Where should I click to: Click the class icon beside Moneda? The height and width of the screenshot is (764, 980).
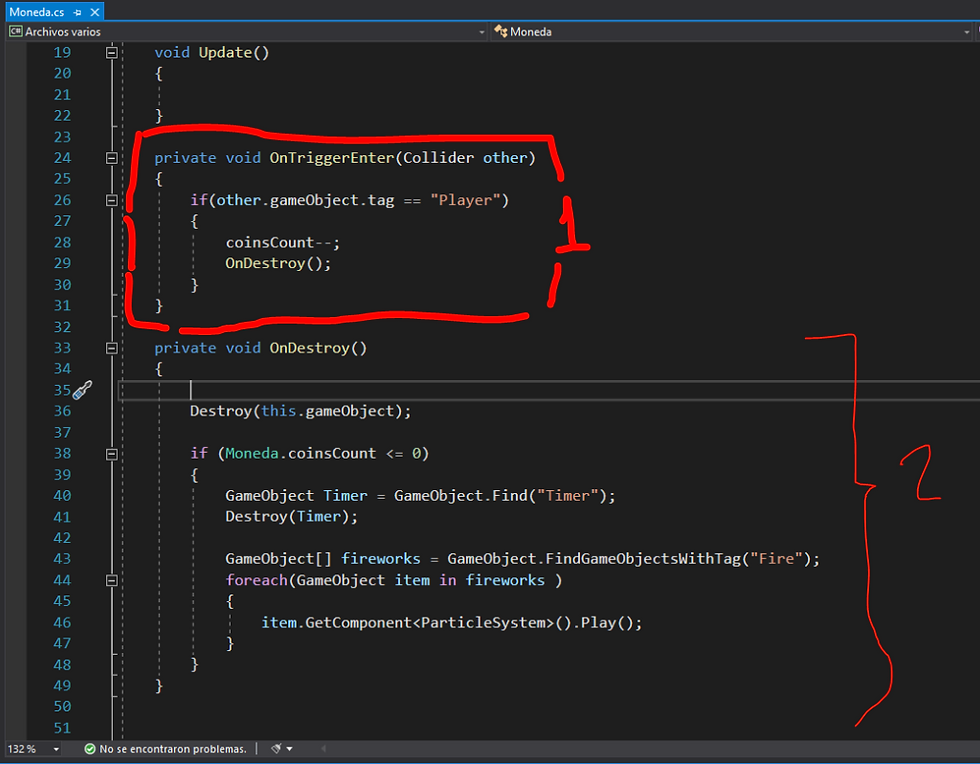pos(501,31)
